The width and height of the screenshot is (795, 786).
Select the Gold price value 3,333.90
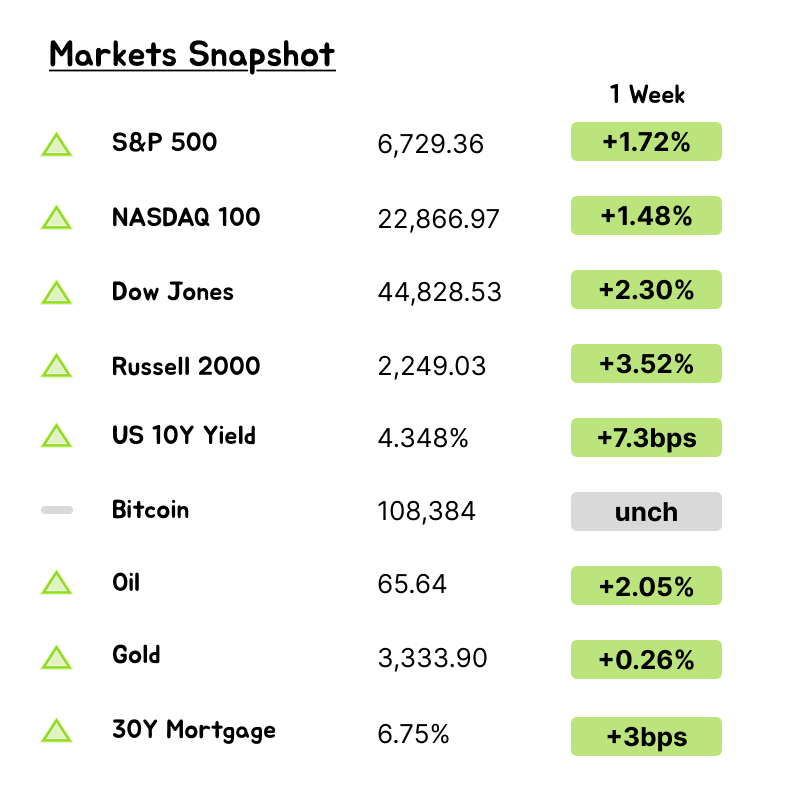point(433,658)
